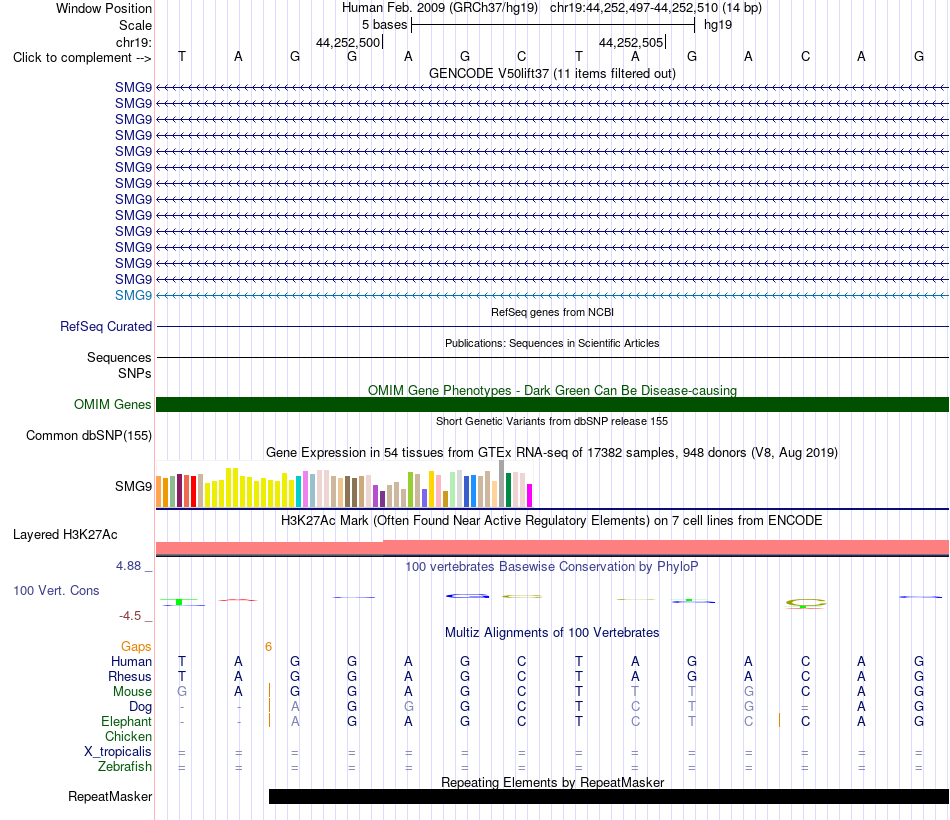Click the orange gap count '6'

click(x=268, y=647)
